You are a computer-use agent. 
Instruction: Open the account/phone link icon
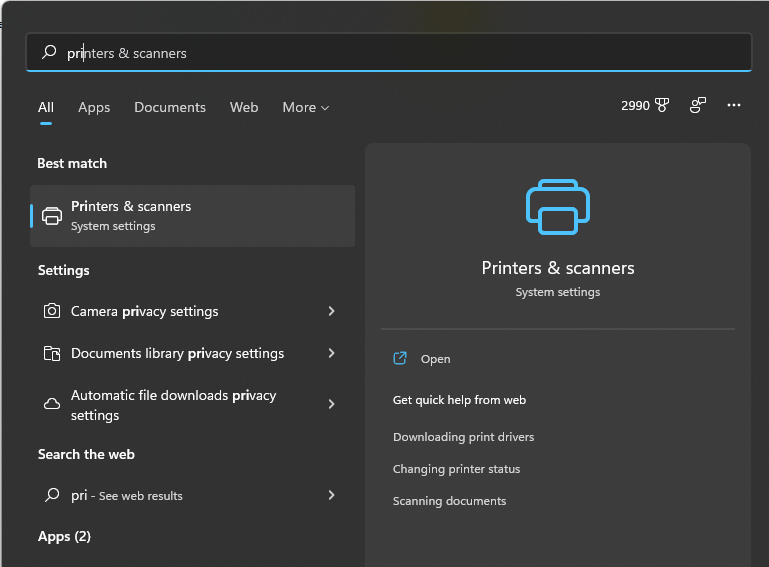[698, 105]
